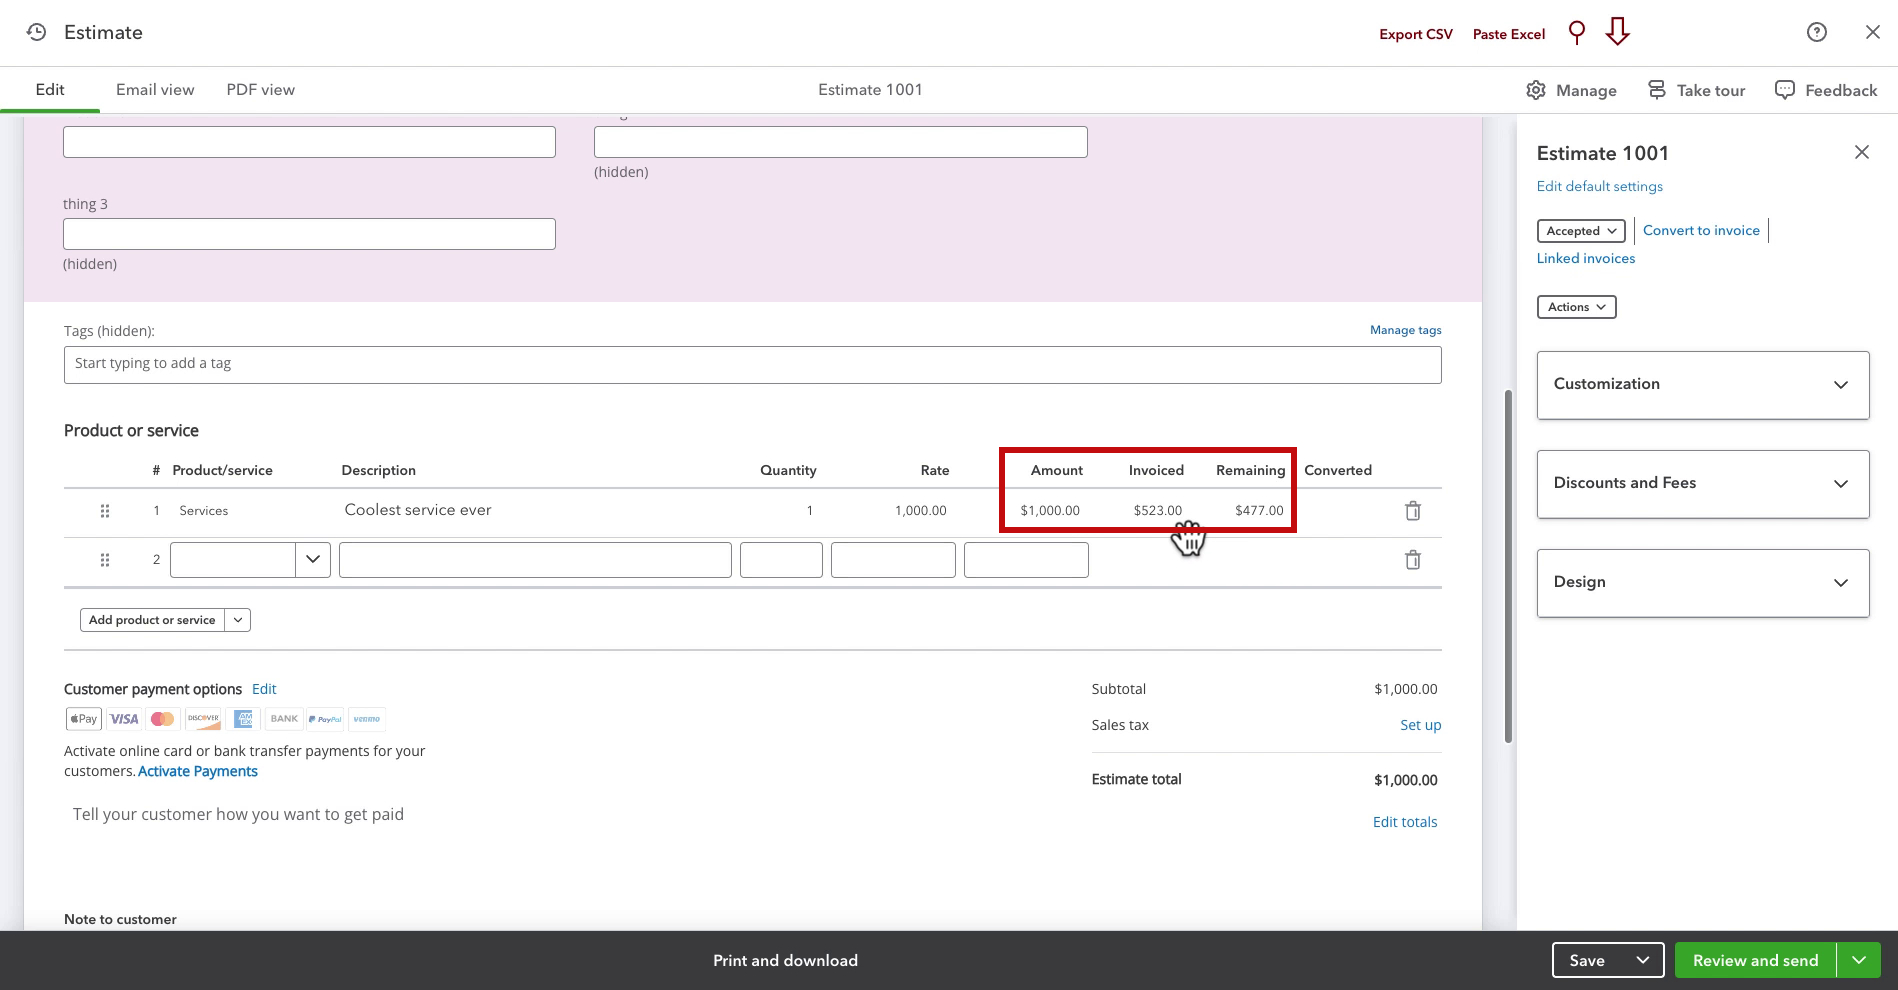Click the tags input field
The height and width of the screenshot is (990, 1898).
click(753, 365)
